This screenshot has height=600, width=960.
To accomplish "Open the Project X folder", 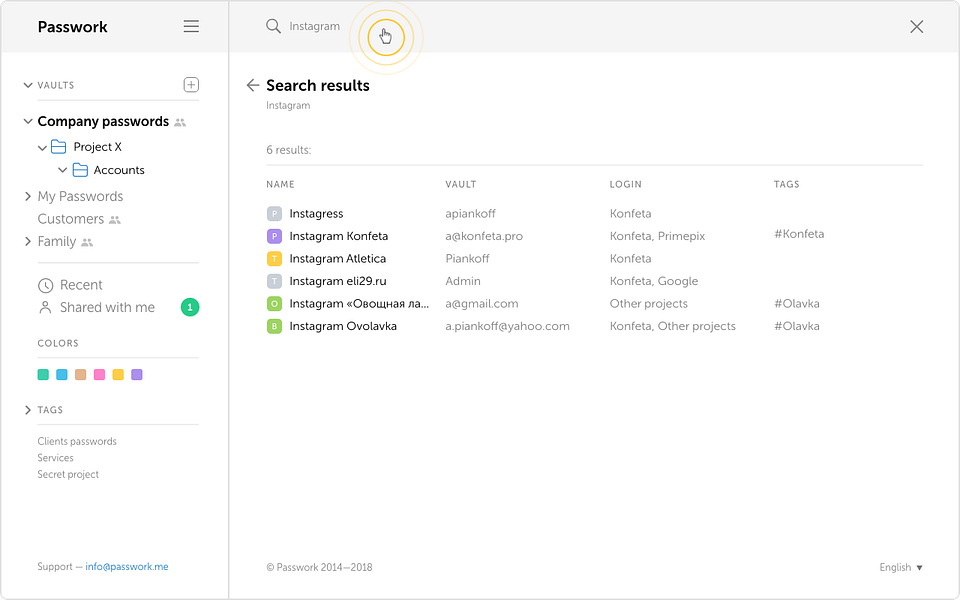I will pyautogui.click(x=97, y=147).
